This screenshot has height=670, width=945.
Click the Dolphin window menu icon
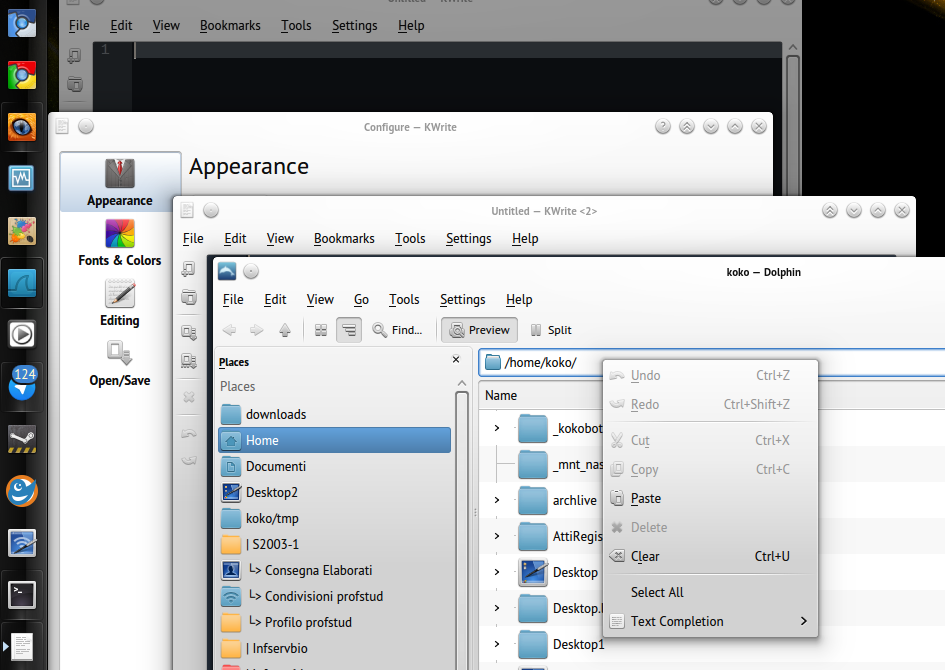227,272
